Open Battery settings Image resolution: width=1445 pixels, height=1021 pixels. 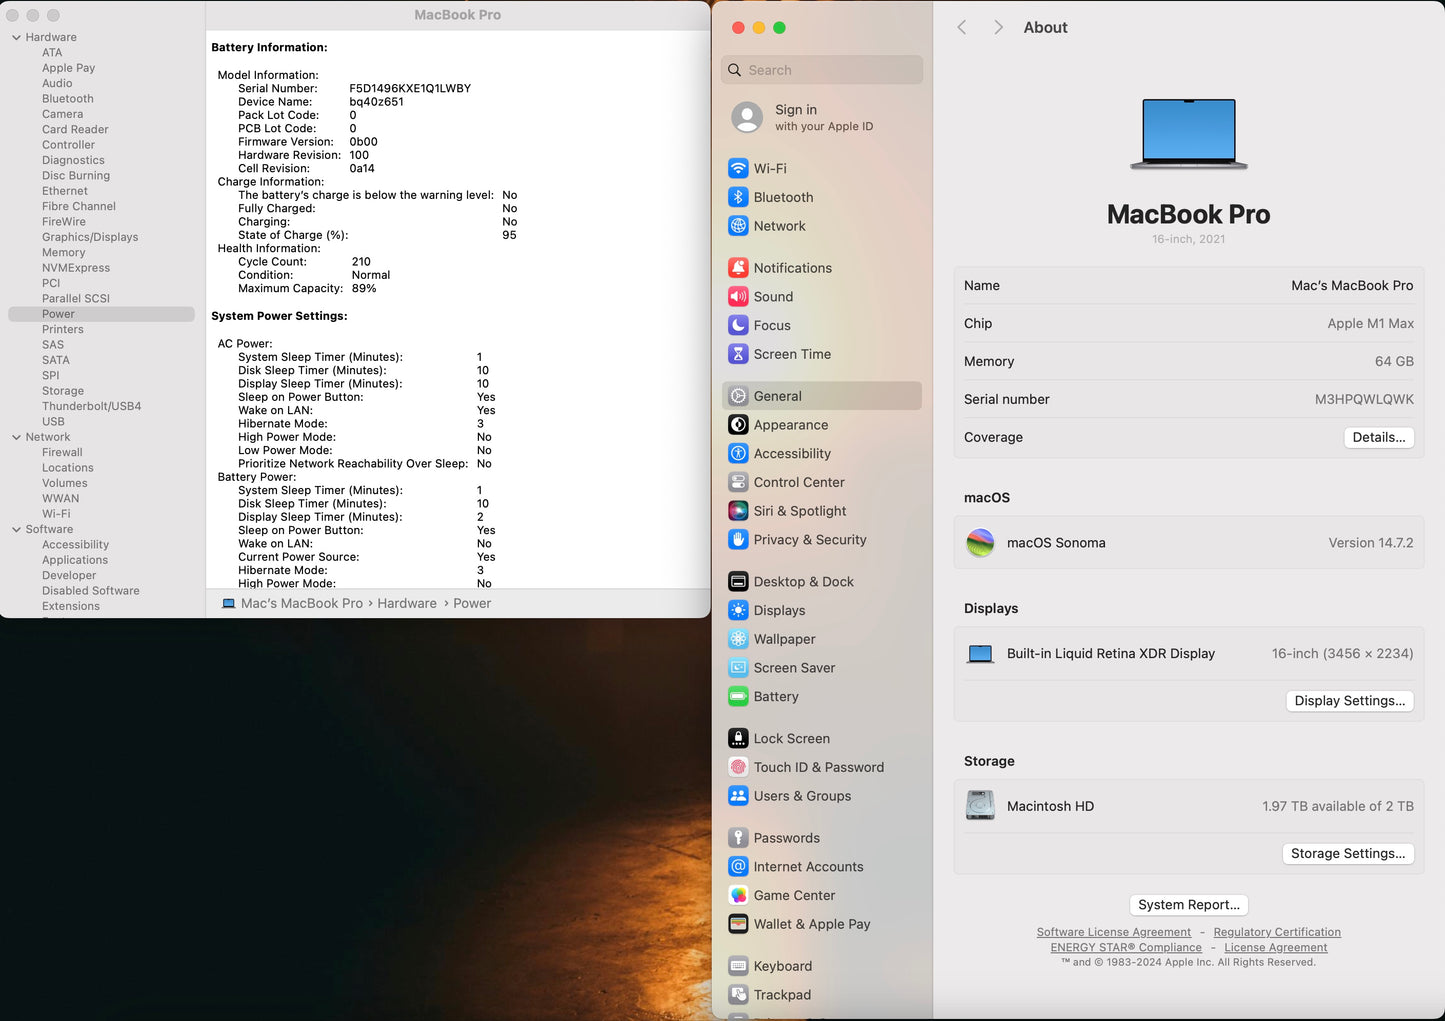point(776,697)
